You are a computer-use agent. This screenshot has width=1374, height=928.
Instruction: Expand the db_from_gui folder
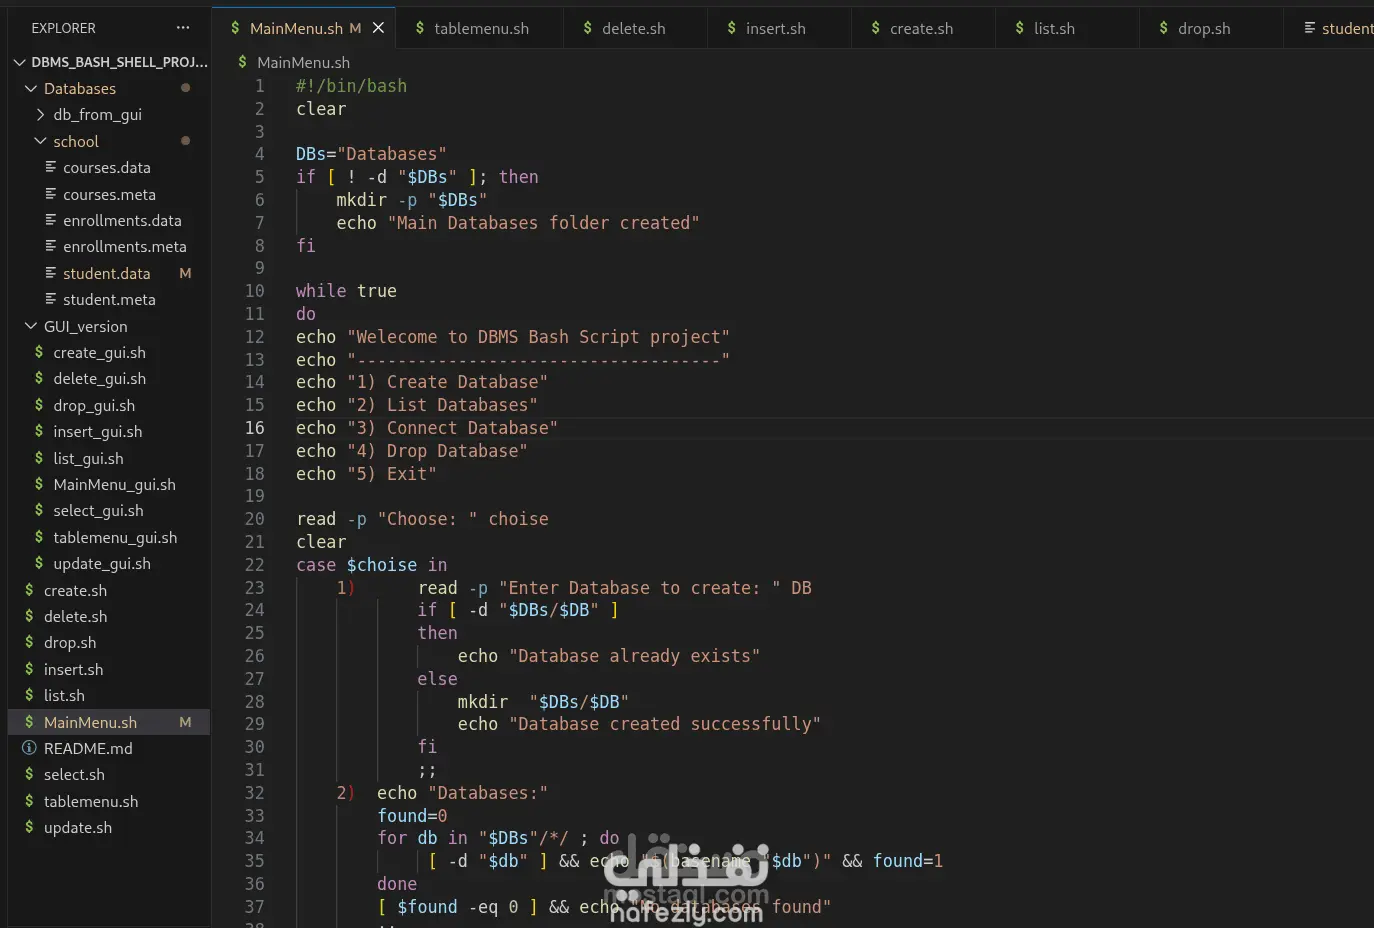41,114
